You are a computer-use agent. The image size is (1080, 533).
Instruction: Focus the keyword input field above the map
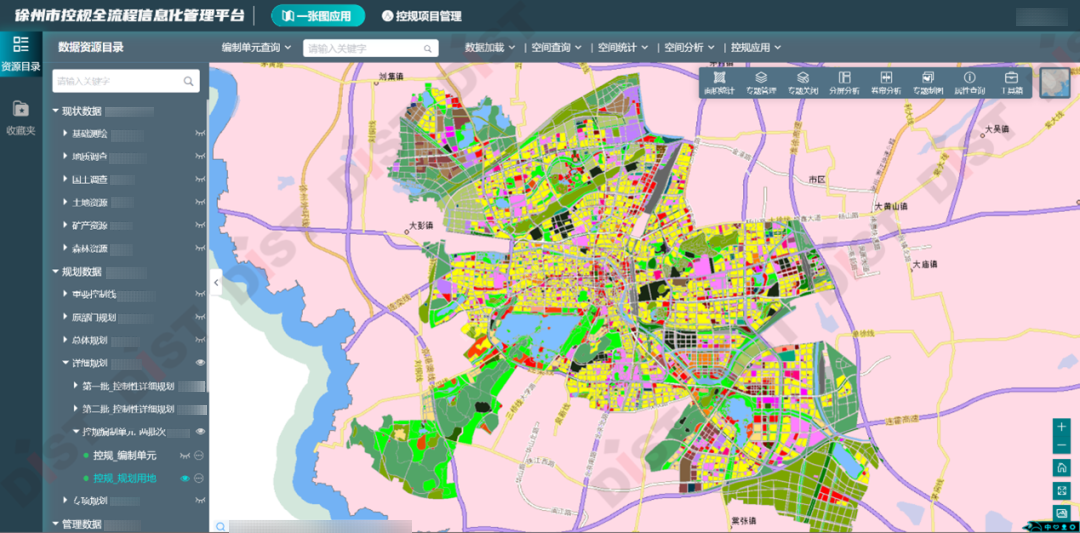(x=371, y=48)
